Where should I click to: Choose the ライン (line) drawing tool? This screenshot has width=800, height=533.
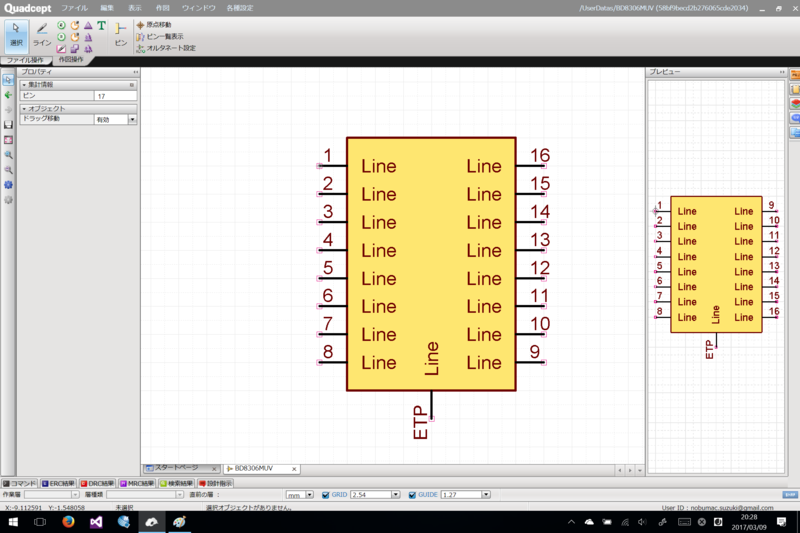coord(42,35)
